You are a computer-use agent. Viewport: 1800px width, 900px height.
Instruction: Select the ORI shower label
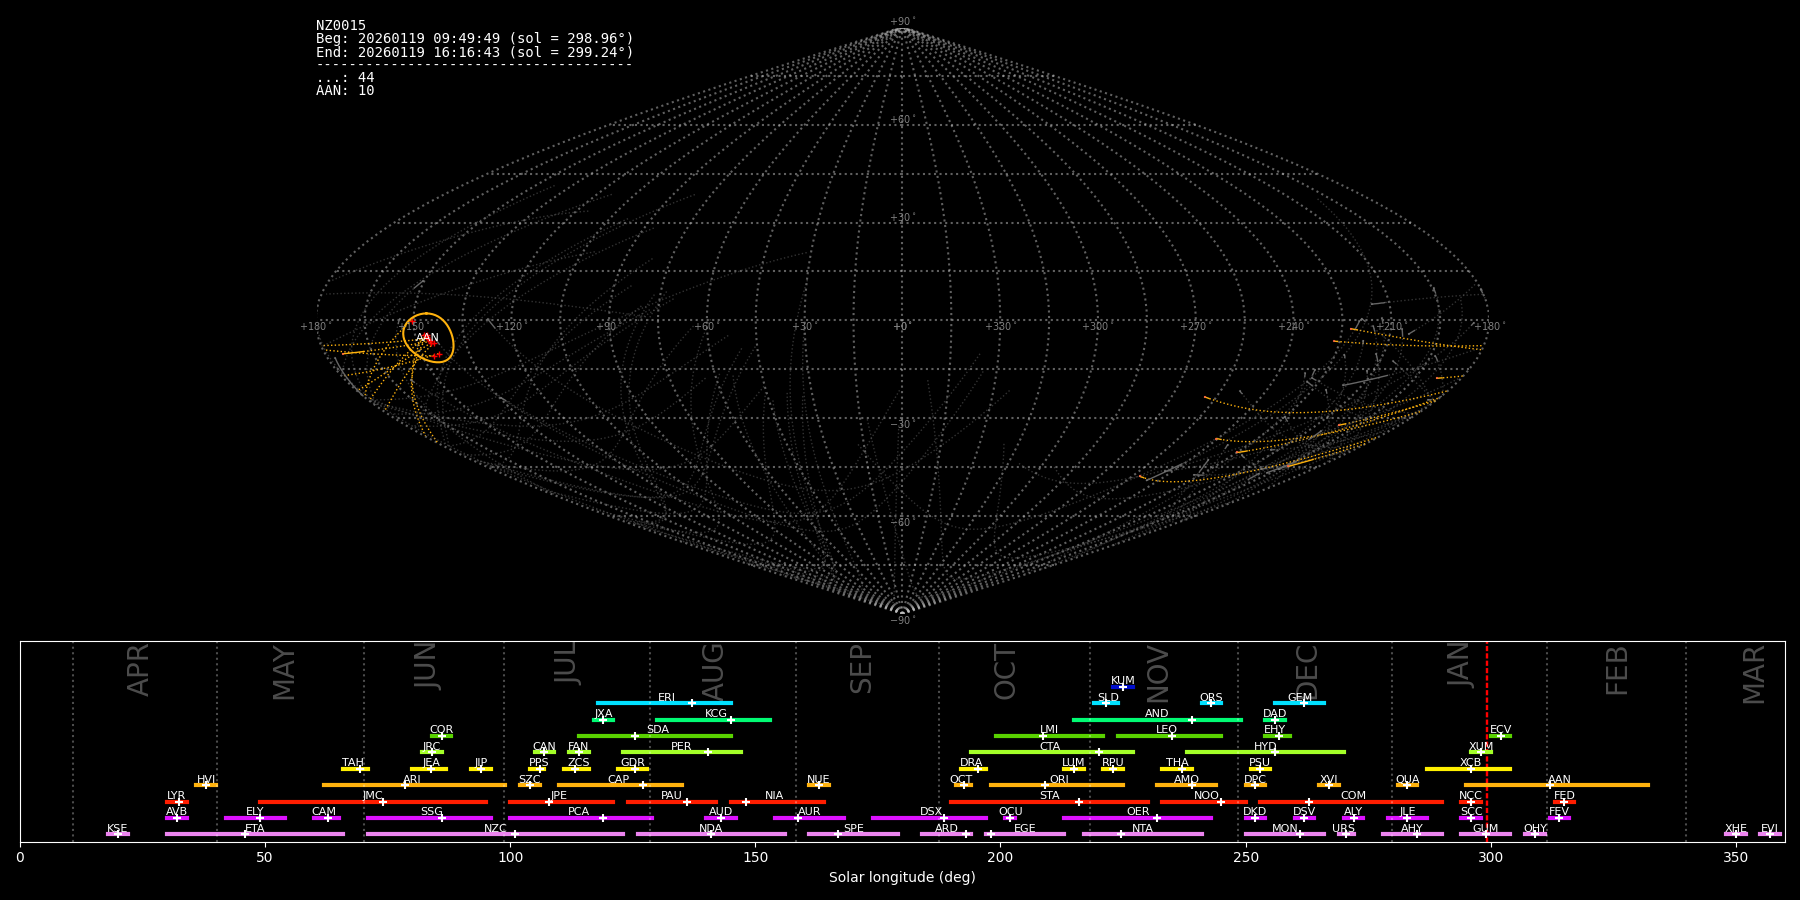pyautogui.click(x=1059, y=780)
